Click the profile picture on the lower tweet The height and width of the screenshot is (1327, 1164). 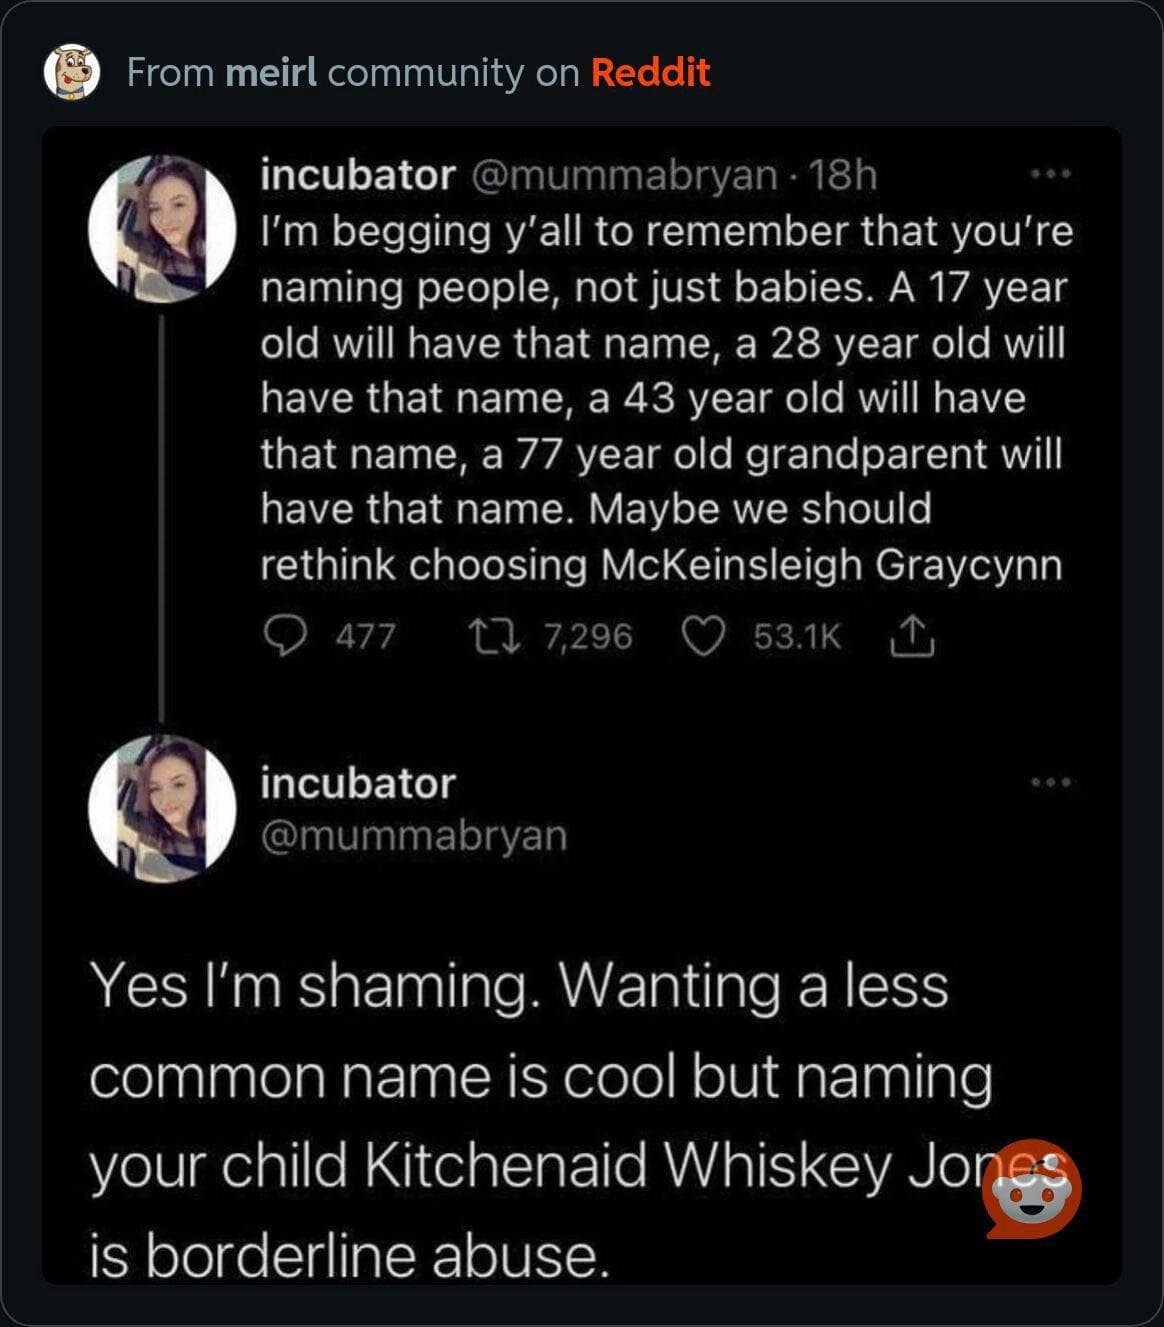pos(161,809)
